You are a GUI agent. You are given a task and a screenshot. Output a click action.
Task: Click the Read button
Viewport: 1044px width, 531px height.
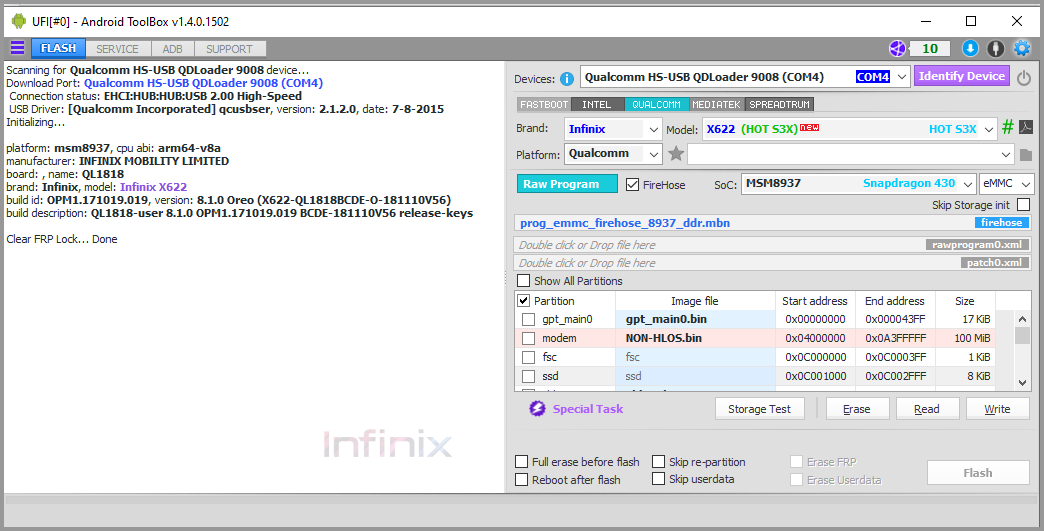(x=927, y=409)
